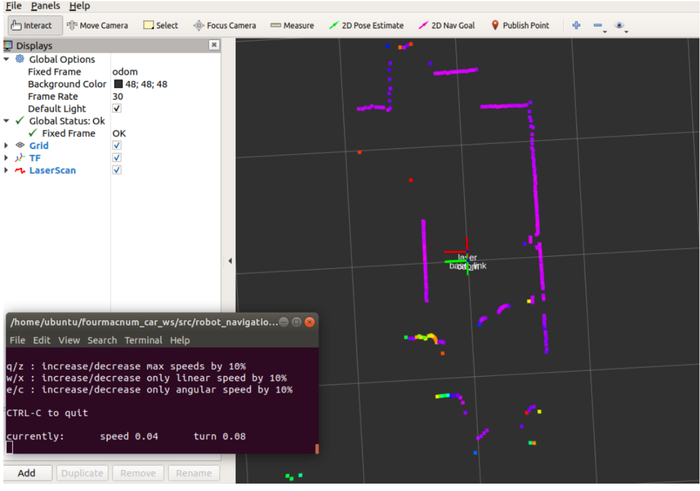Open the terminal's Edit menu
Screen dimensions: 700x491
click(42, 340)
